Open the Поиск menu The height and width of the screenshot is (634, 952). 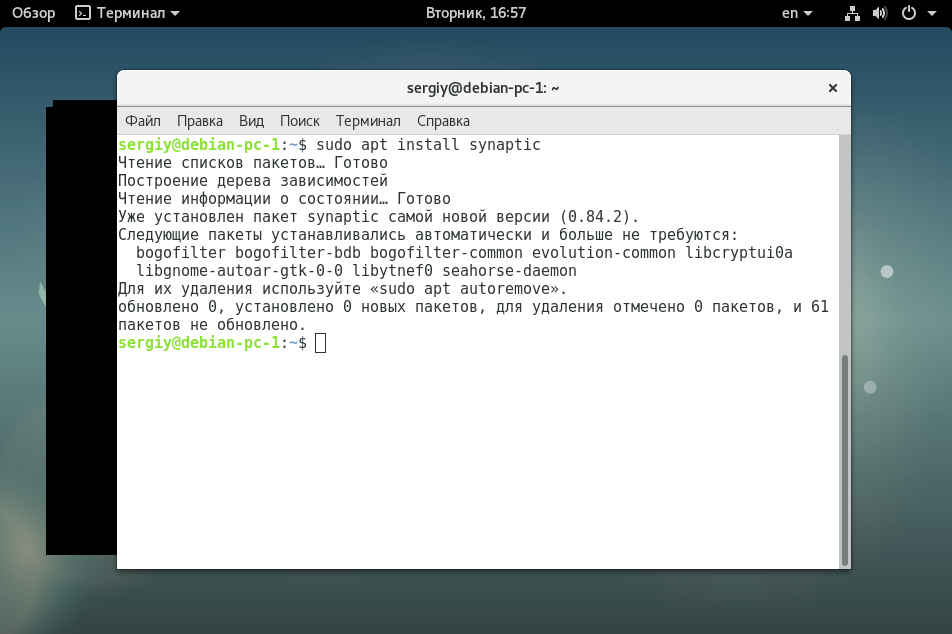300,121
